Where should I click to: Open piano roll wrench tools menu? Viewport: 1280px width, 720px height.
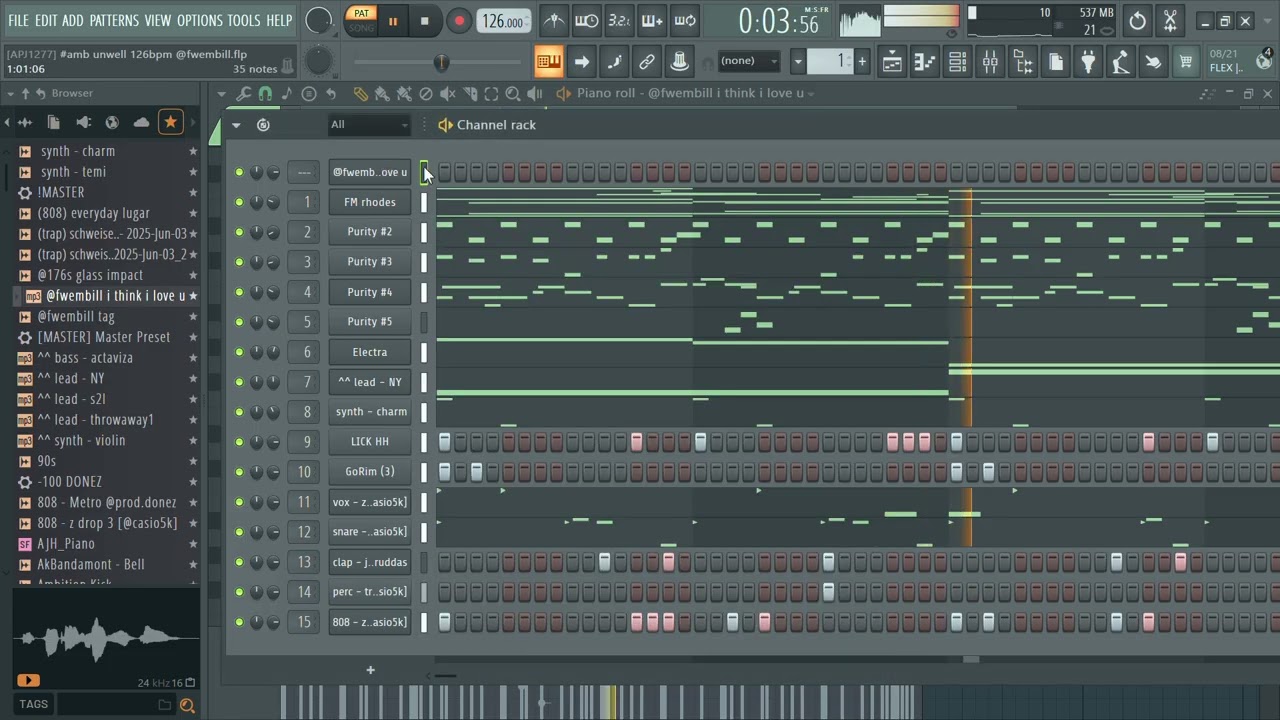(x=243, y=94)
